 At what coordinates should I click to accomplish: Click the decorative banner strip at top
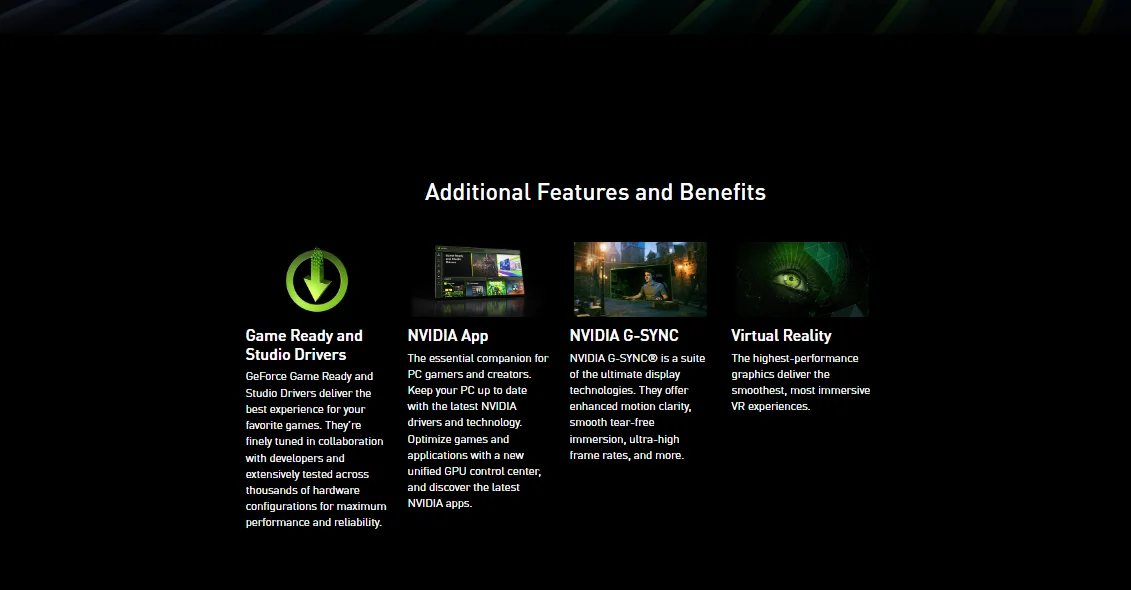(565, 15)
